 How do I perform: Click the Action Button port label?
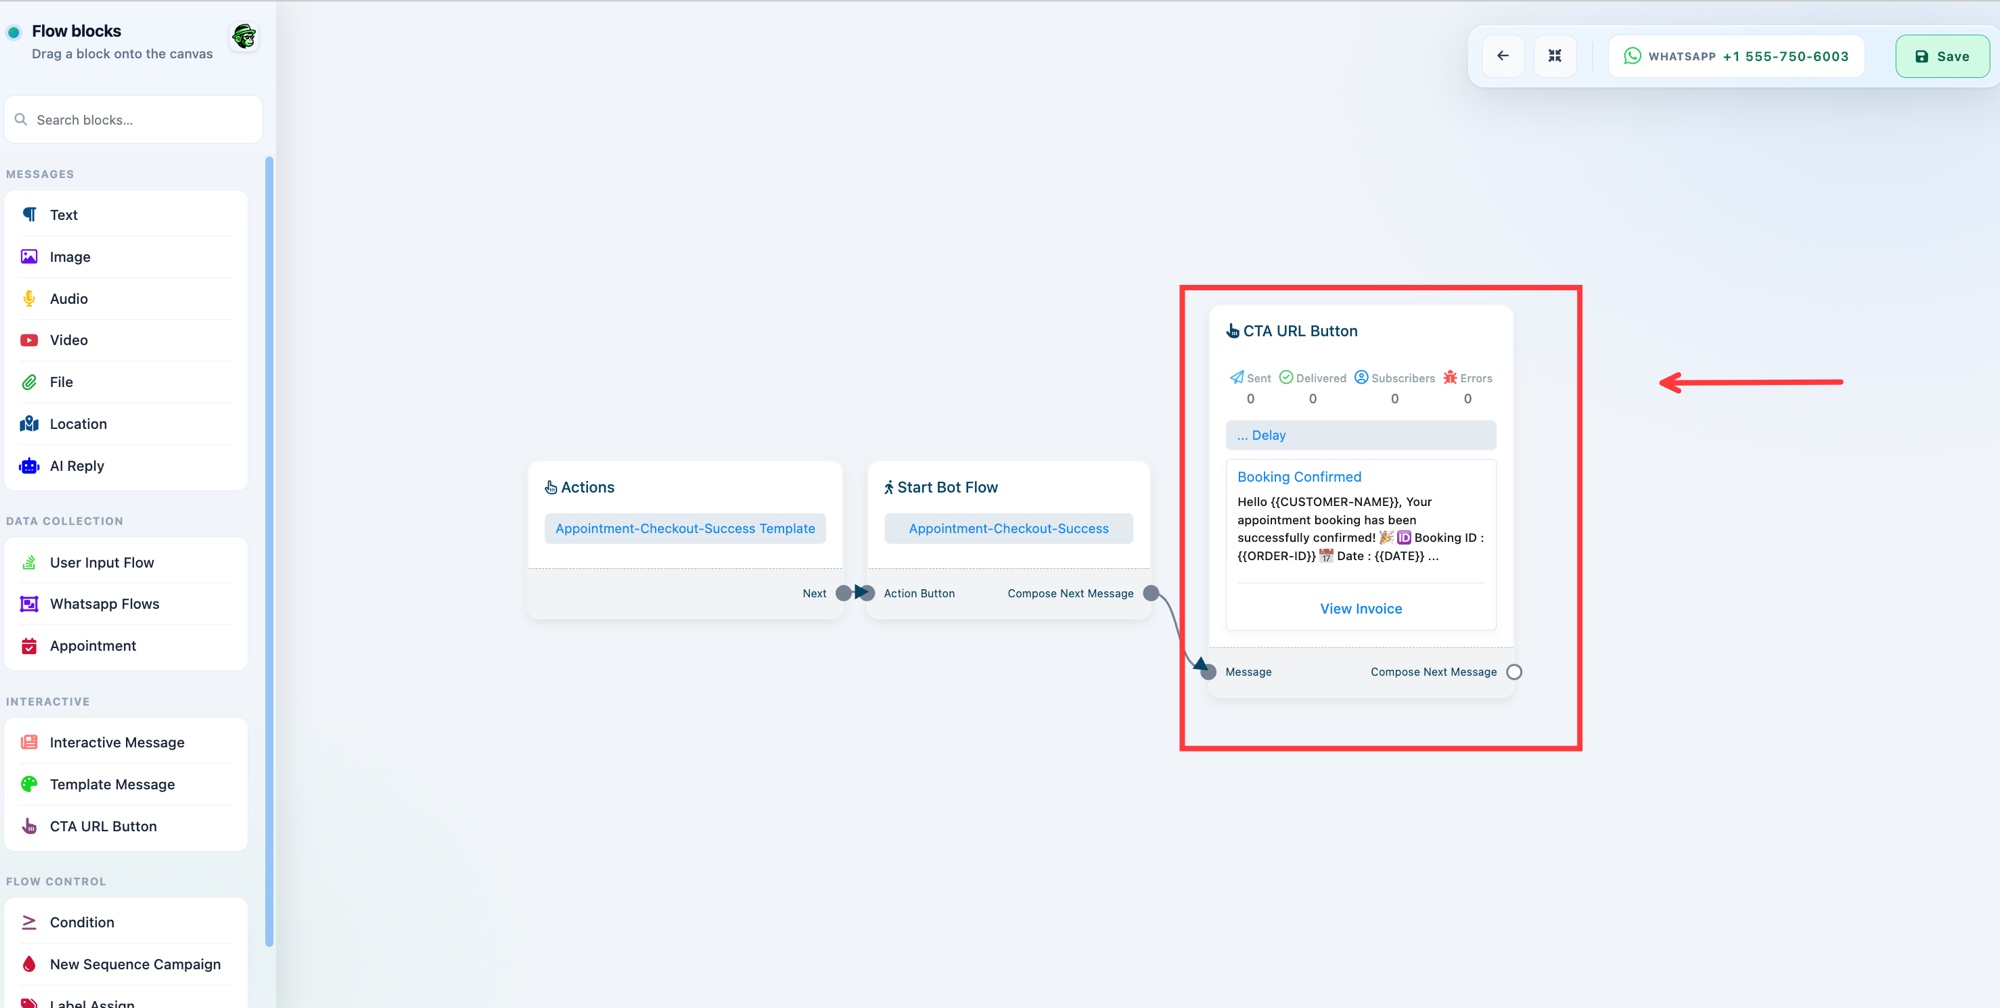point(919,594)
